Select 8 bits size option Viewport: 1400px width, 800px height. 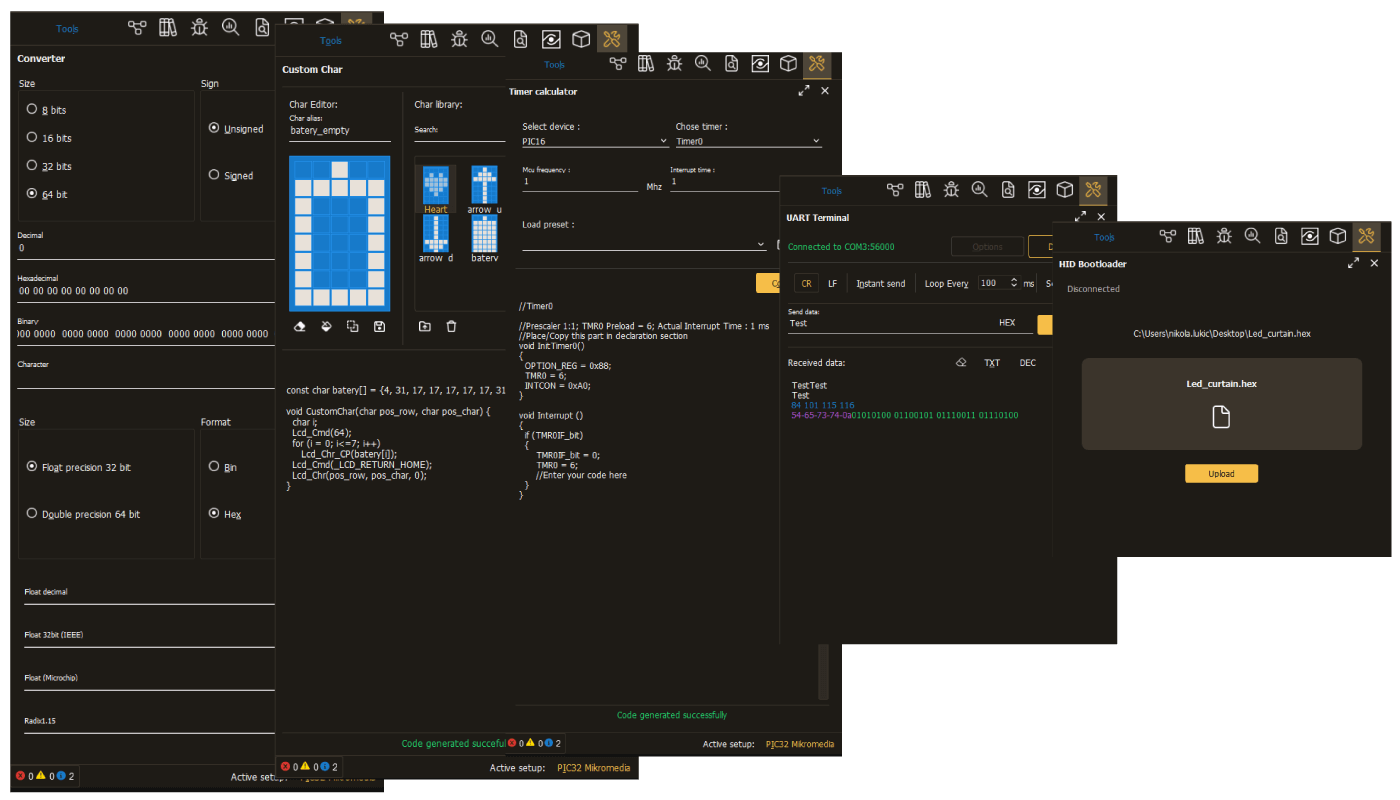tap(47, 110)
